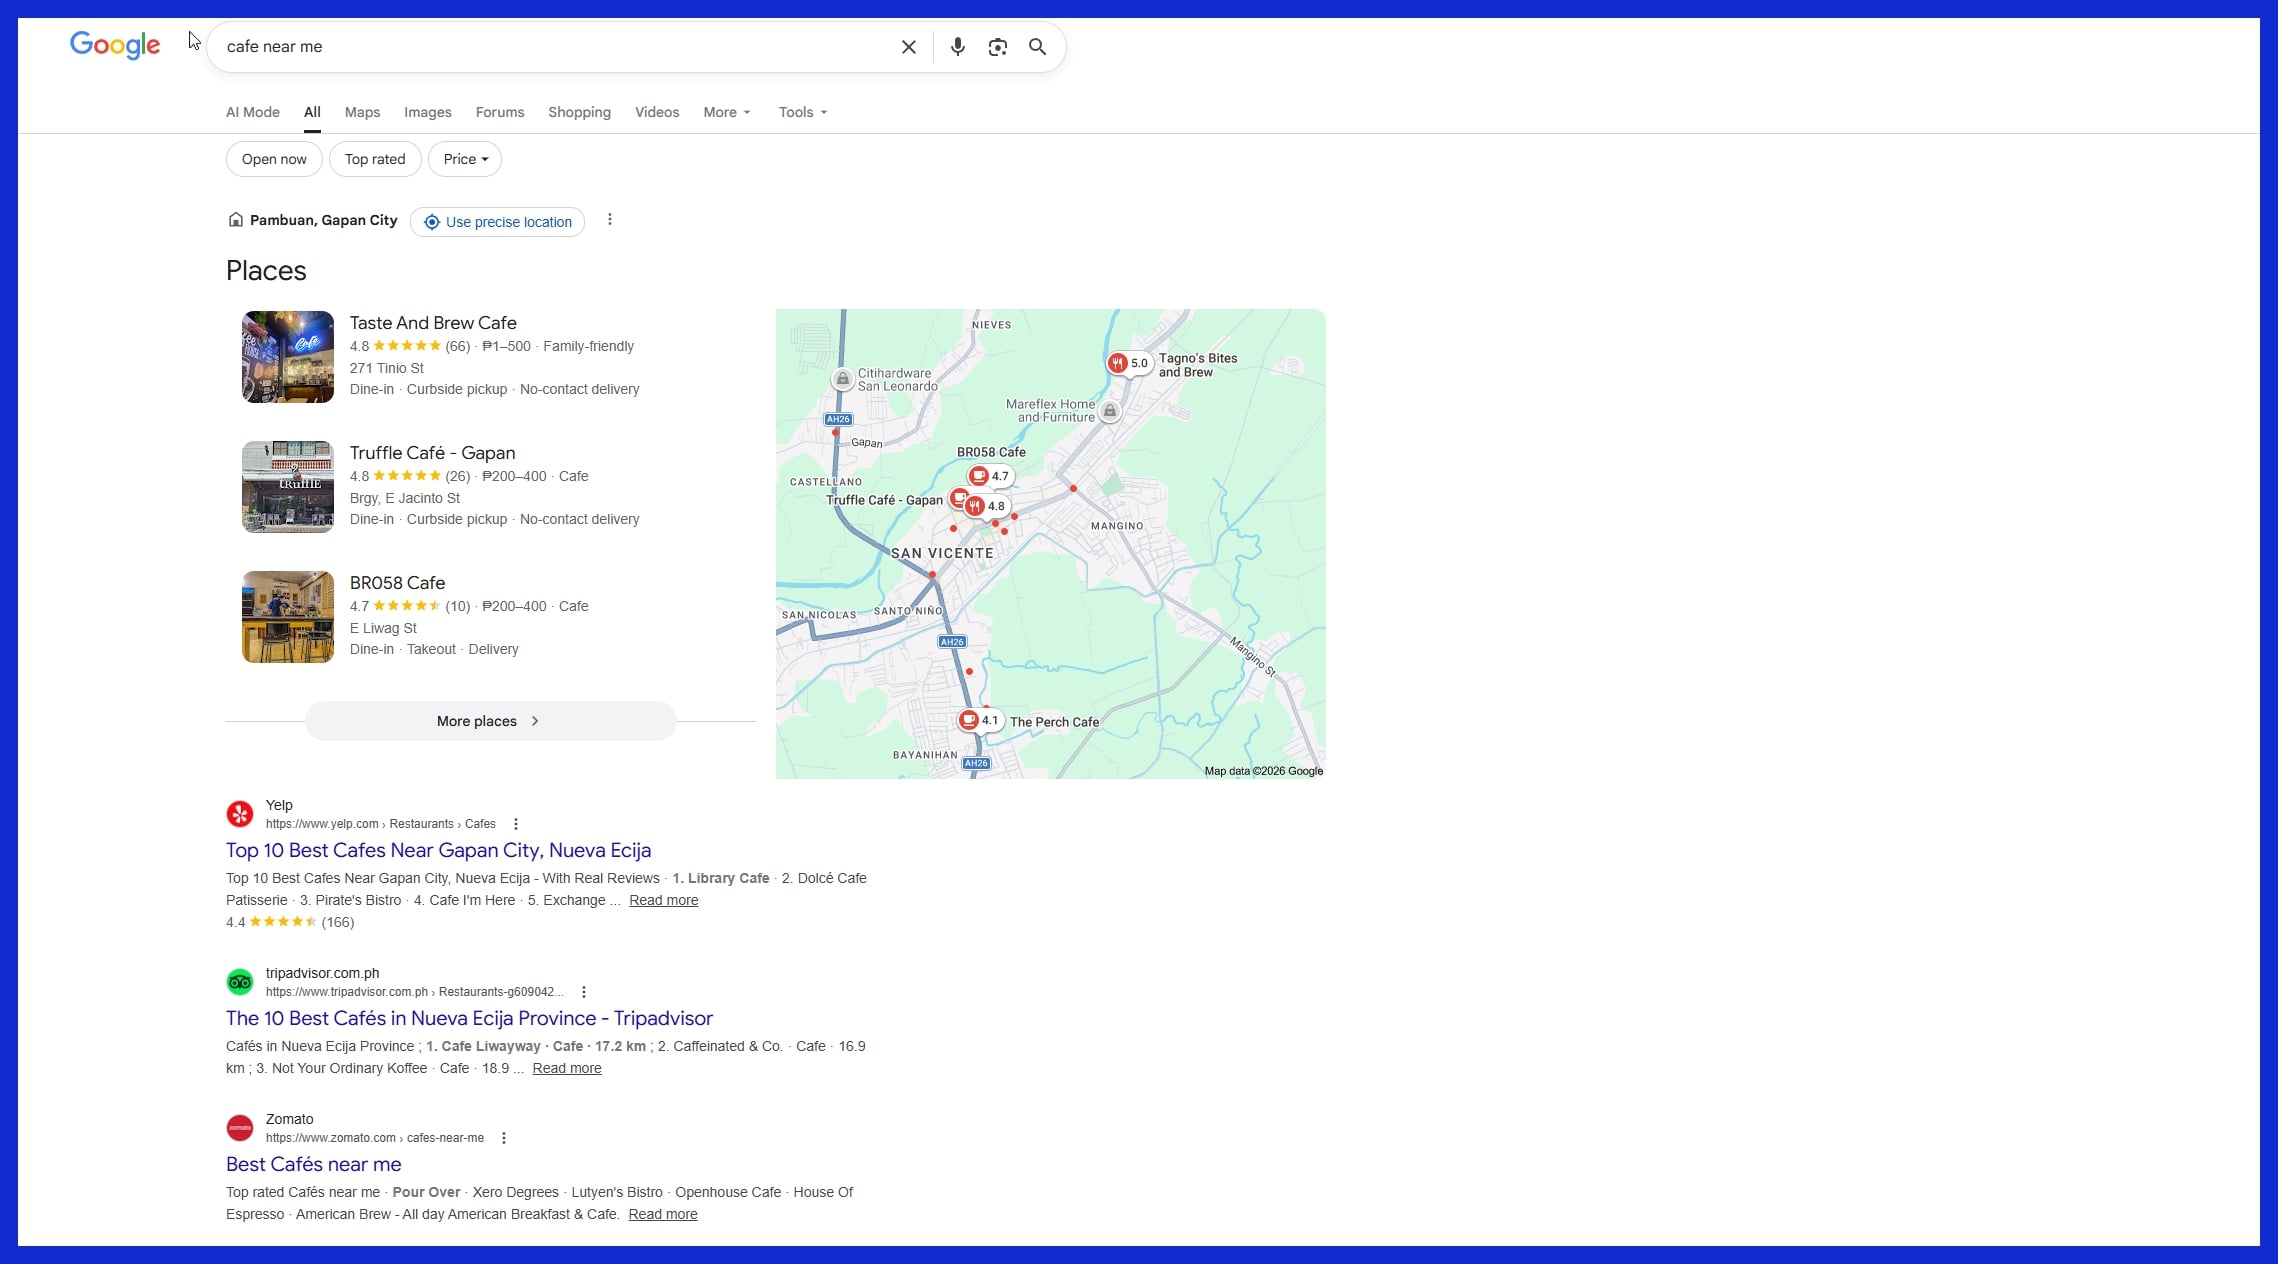Image resolution: width=2278 pixels, height=1264 pixels.
Task: Clear the search box text
Action: click(908, 47)
